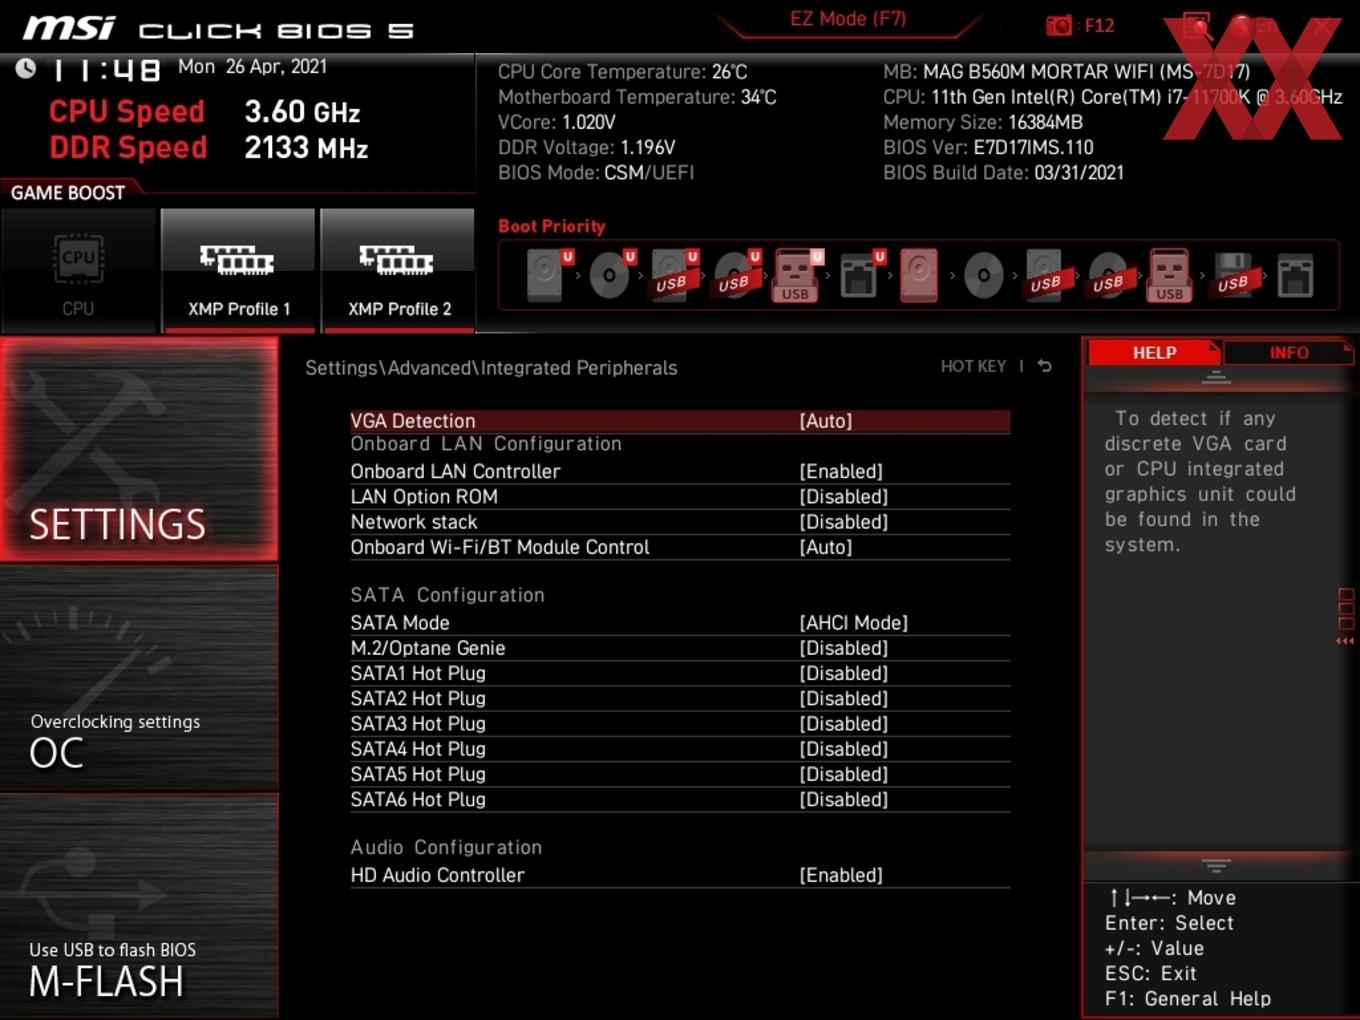Click the F12 screenshot shortcut label
This screenshot has width=1360, height=1020.
[x=1099, y=26]
